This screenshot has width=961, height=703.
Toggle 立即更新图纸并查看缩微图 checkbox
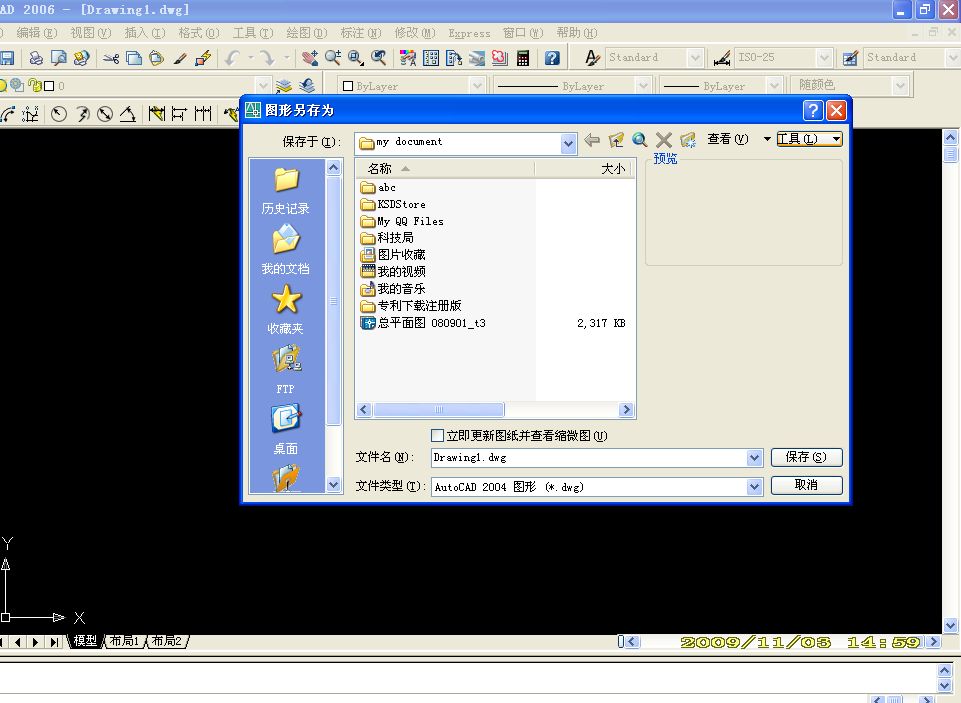pos(438,436)
